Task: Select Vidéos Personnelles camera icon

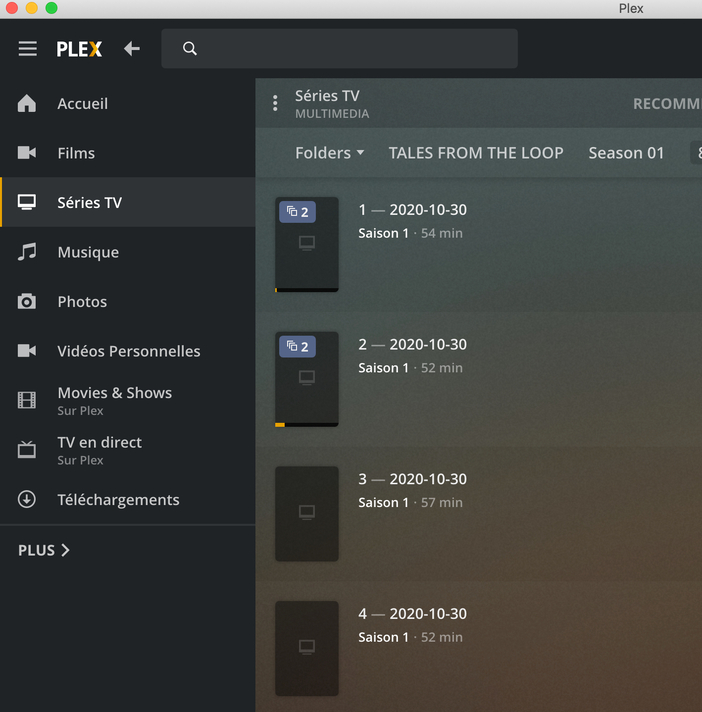Action: point(27,351)
